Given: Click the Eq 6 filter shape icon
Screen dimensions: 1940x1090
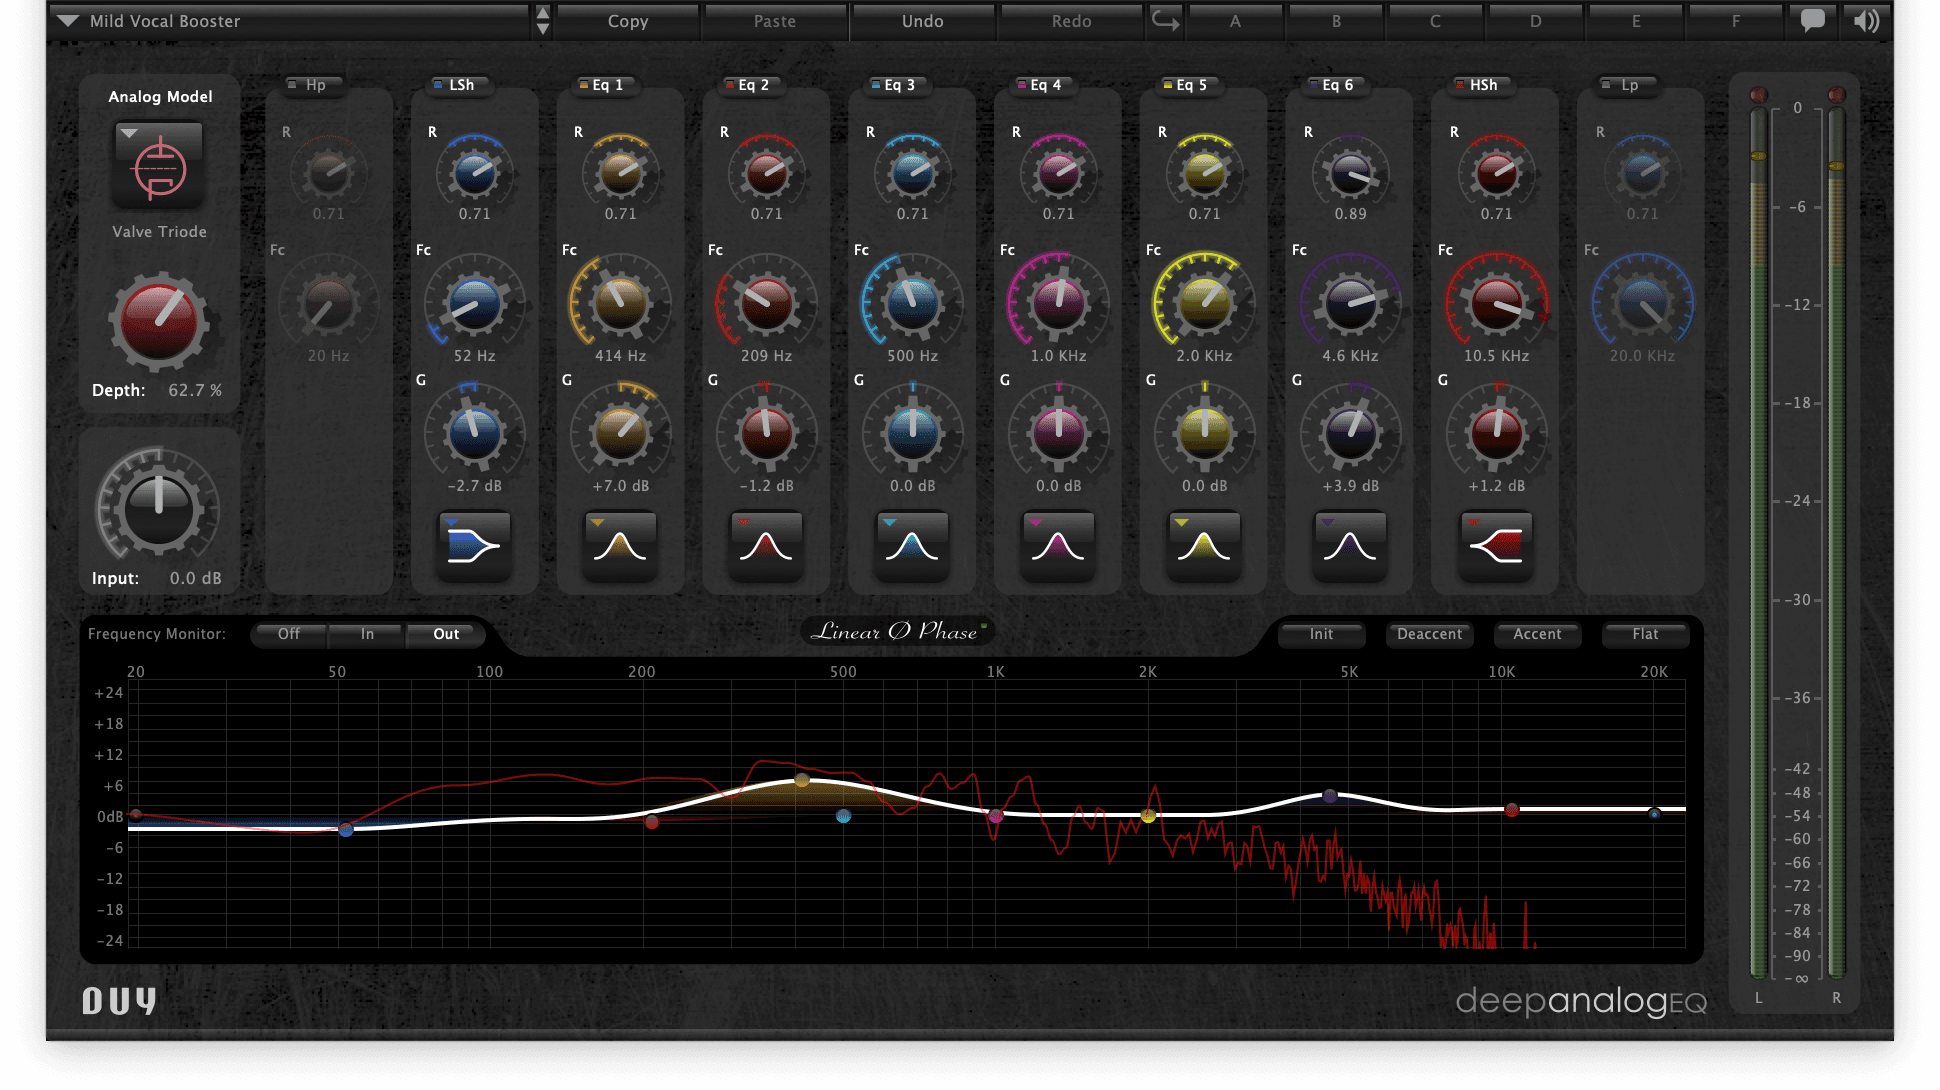Looking at the screenshot, I should (1349, 547).
